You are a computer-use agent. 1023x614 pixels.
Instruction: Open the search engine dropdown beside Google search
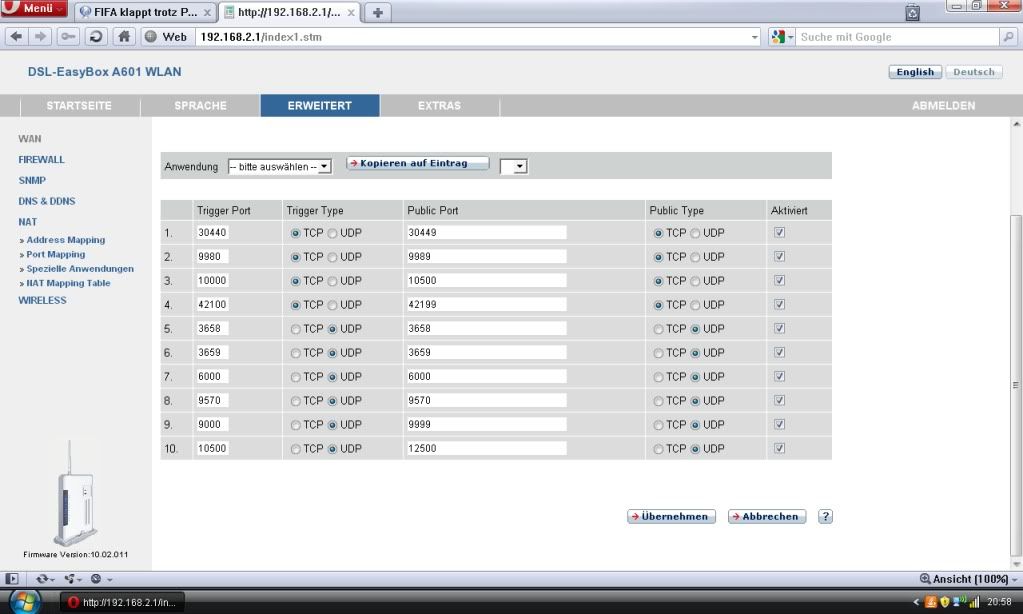pos(780,36)
